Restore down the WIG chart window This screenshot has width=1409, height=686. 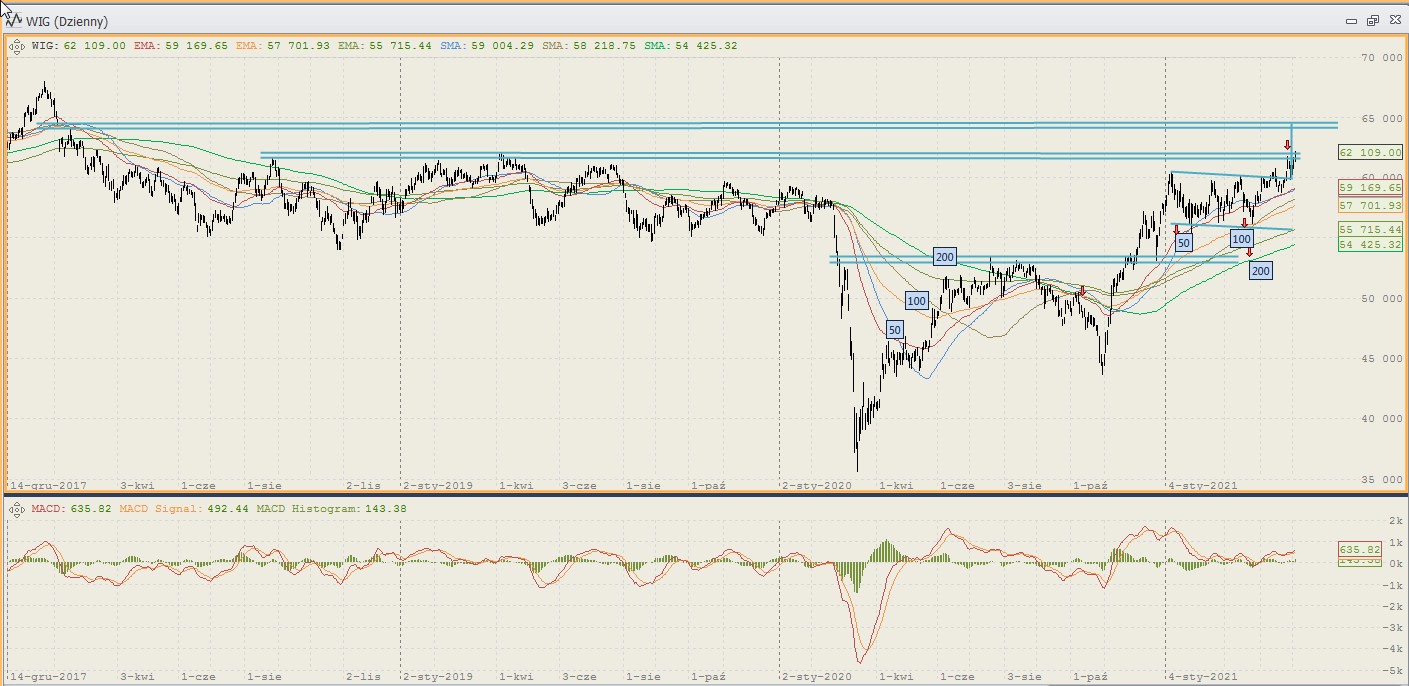[1372, 21]
